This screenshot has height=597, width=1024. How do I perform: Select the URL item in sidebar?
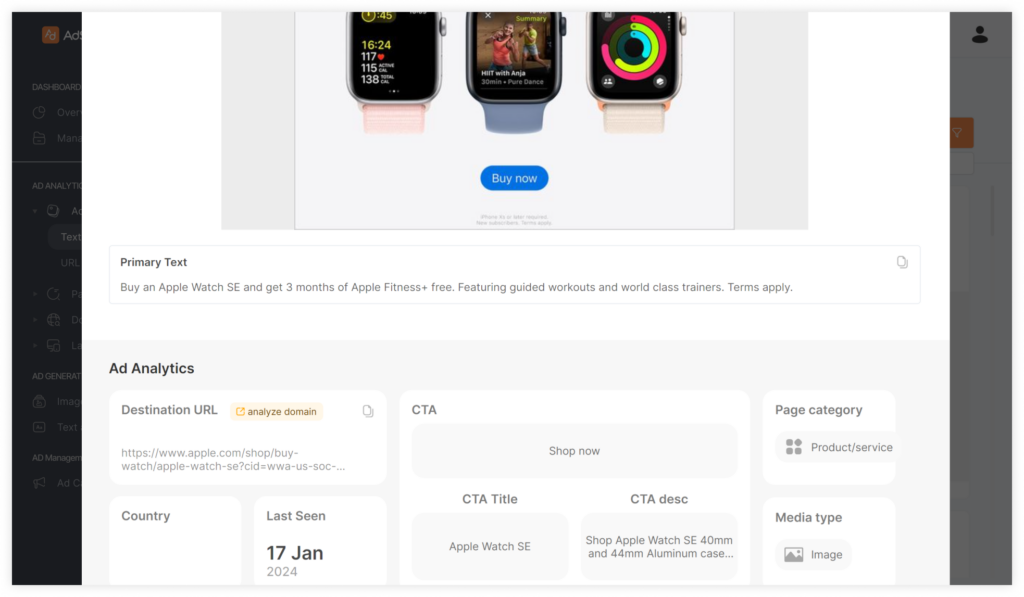tap(70, 263)
